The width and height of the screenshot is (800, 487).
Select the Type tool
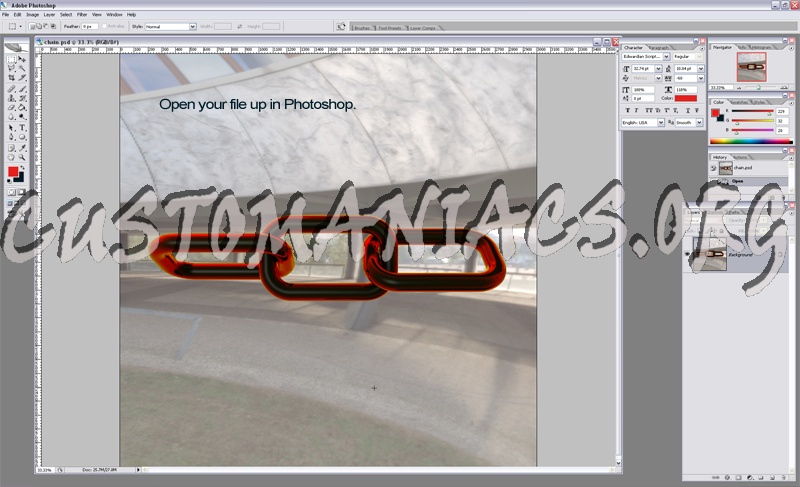point(22,128)
